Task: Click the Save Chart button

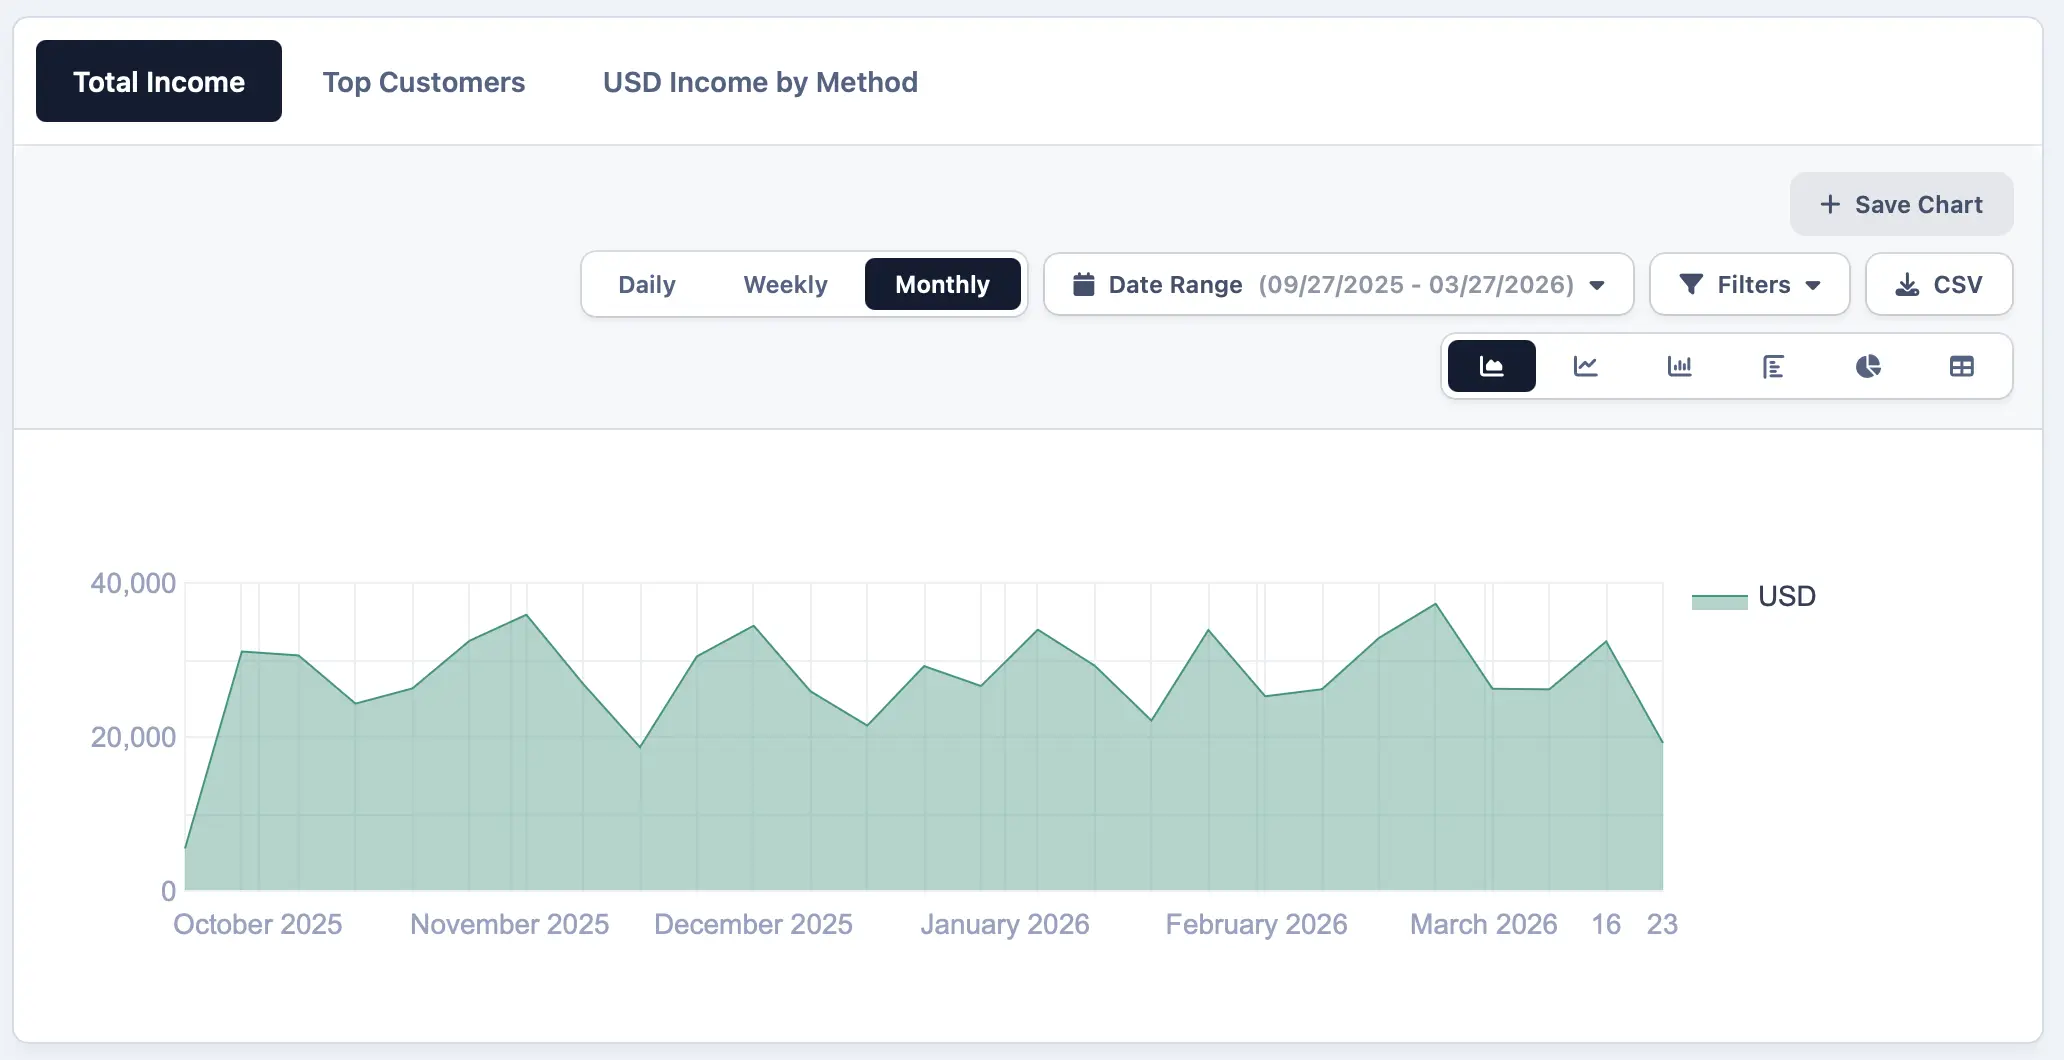Action: click(1901, 204)
